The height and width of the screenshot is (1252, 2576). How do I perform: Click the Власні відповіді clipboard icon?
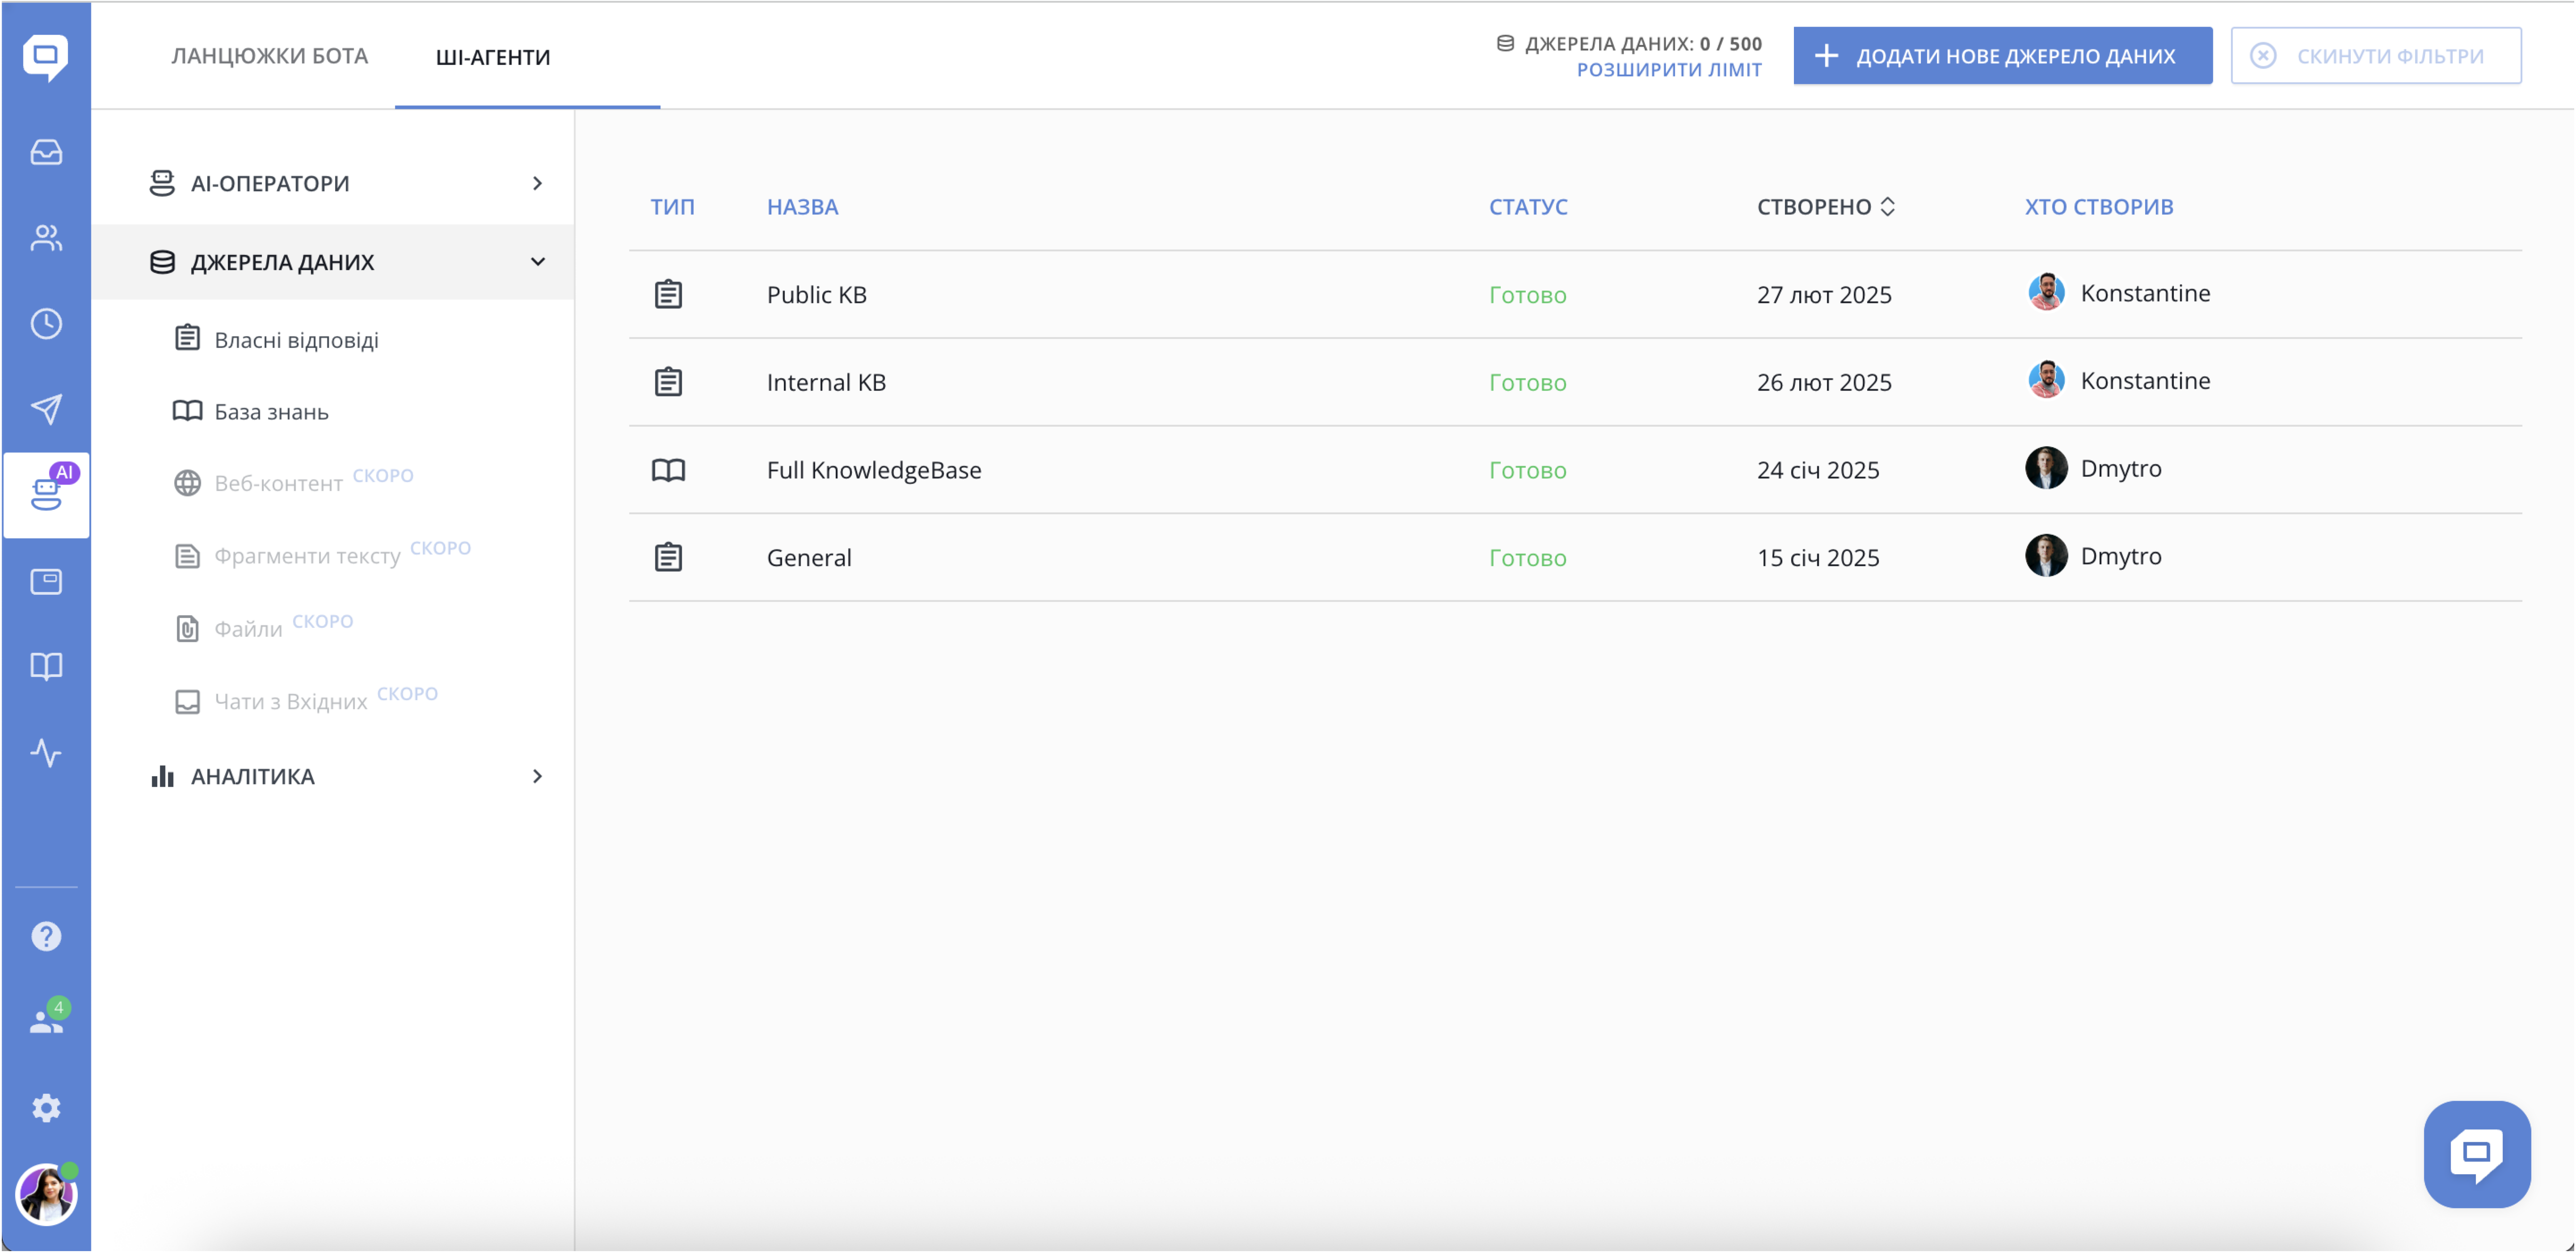pos(187,338)
